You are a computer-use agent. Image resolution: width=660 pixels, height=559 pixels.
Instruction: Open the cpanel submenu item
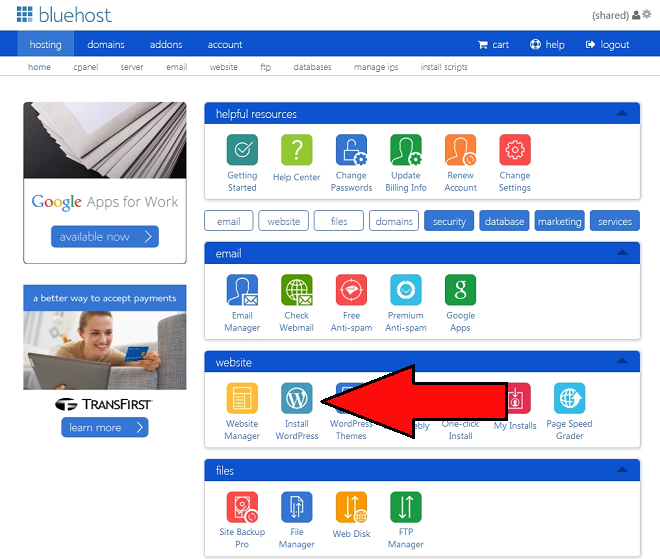click(85, 67)
